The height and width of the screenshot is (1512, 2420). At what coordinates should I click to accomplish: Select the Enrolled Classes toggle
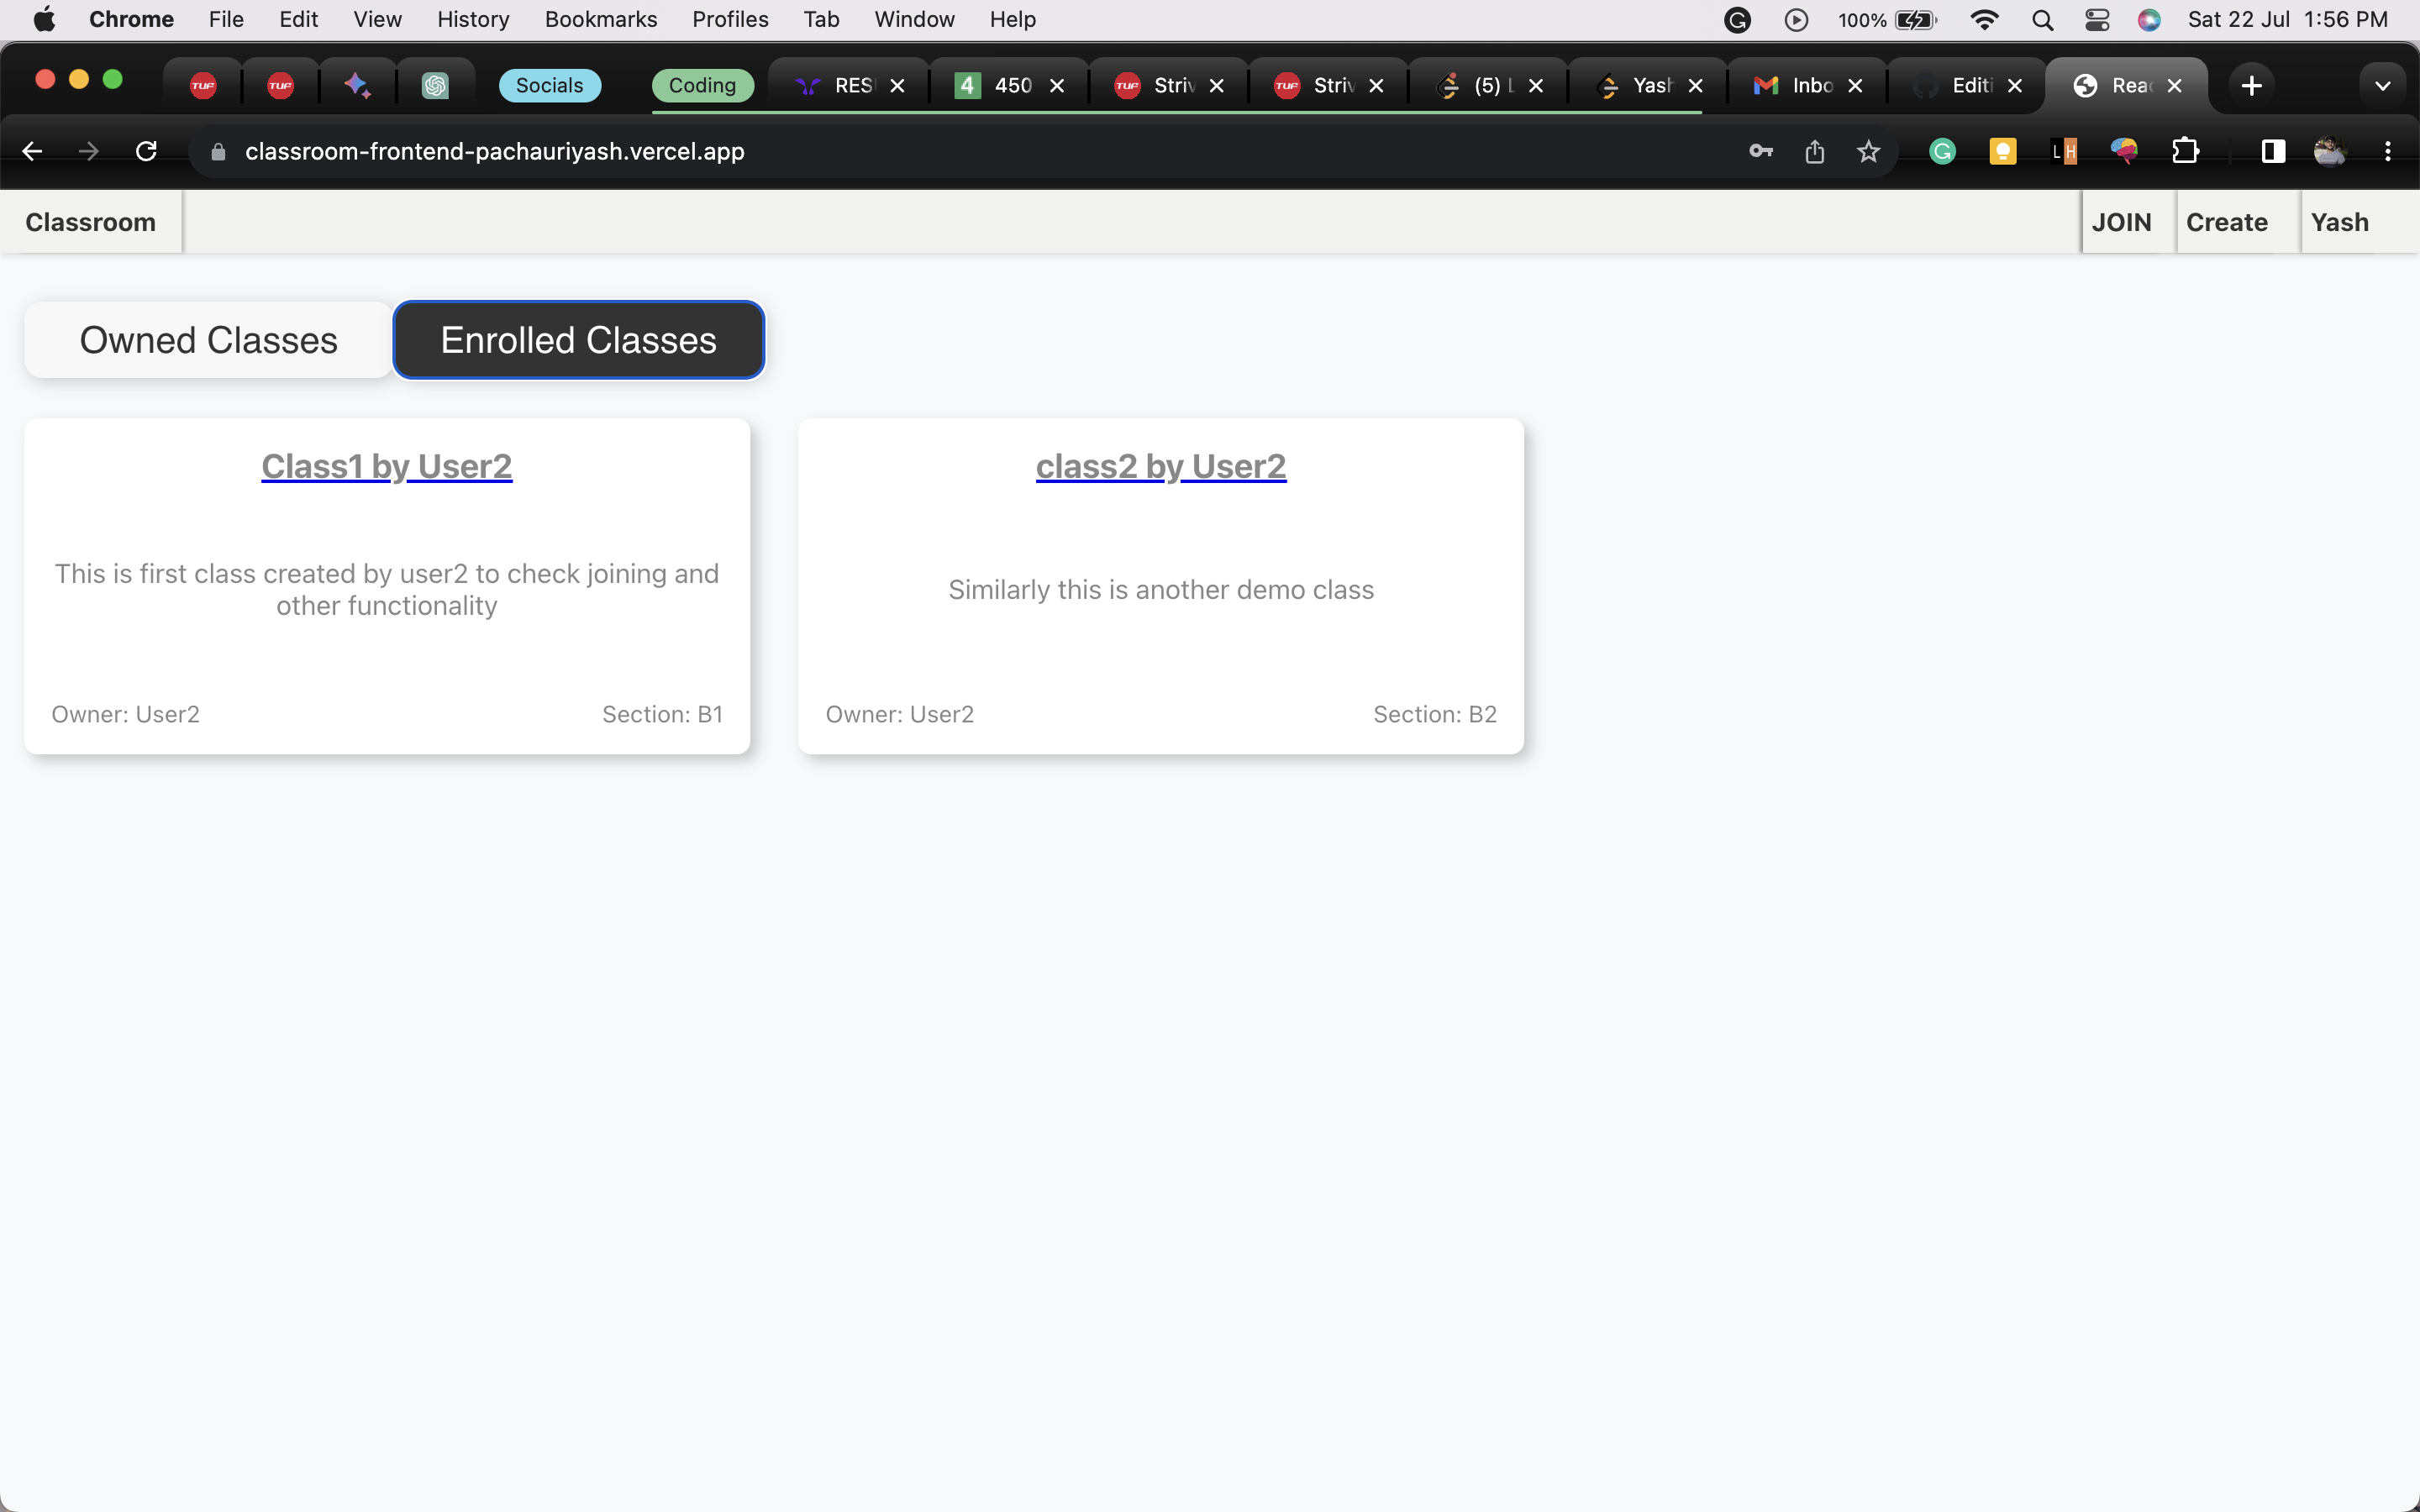[578, 339]
